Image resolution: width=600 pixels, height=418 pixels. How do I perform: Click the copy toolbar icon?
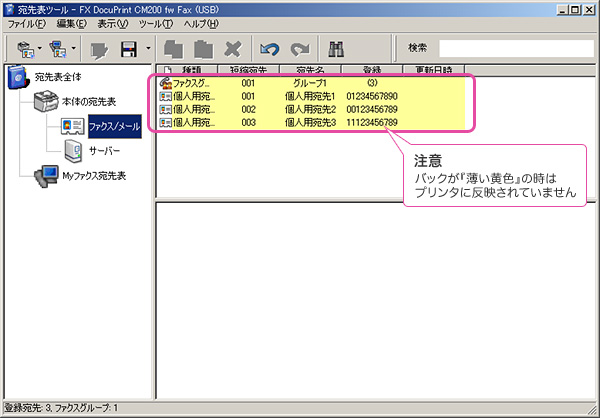click(x=174, y=48)
